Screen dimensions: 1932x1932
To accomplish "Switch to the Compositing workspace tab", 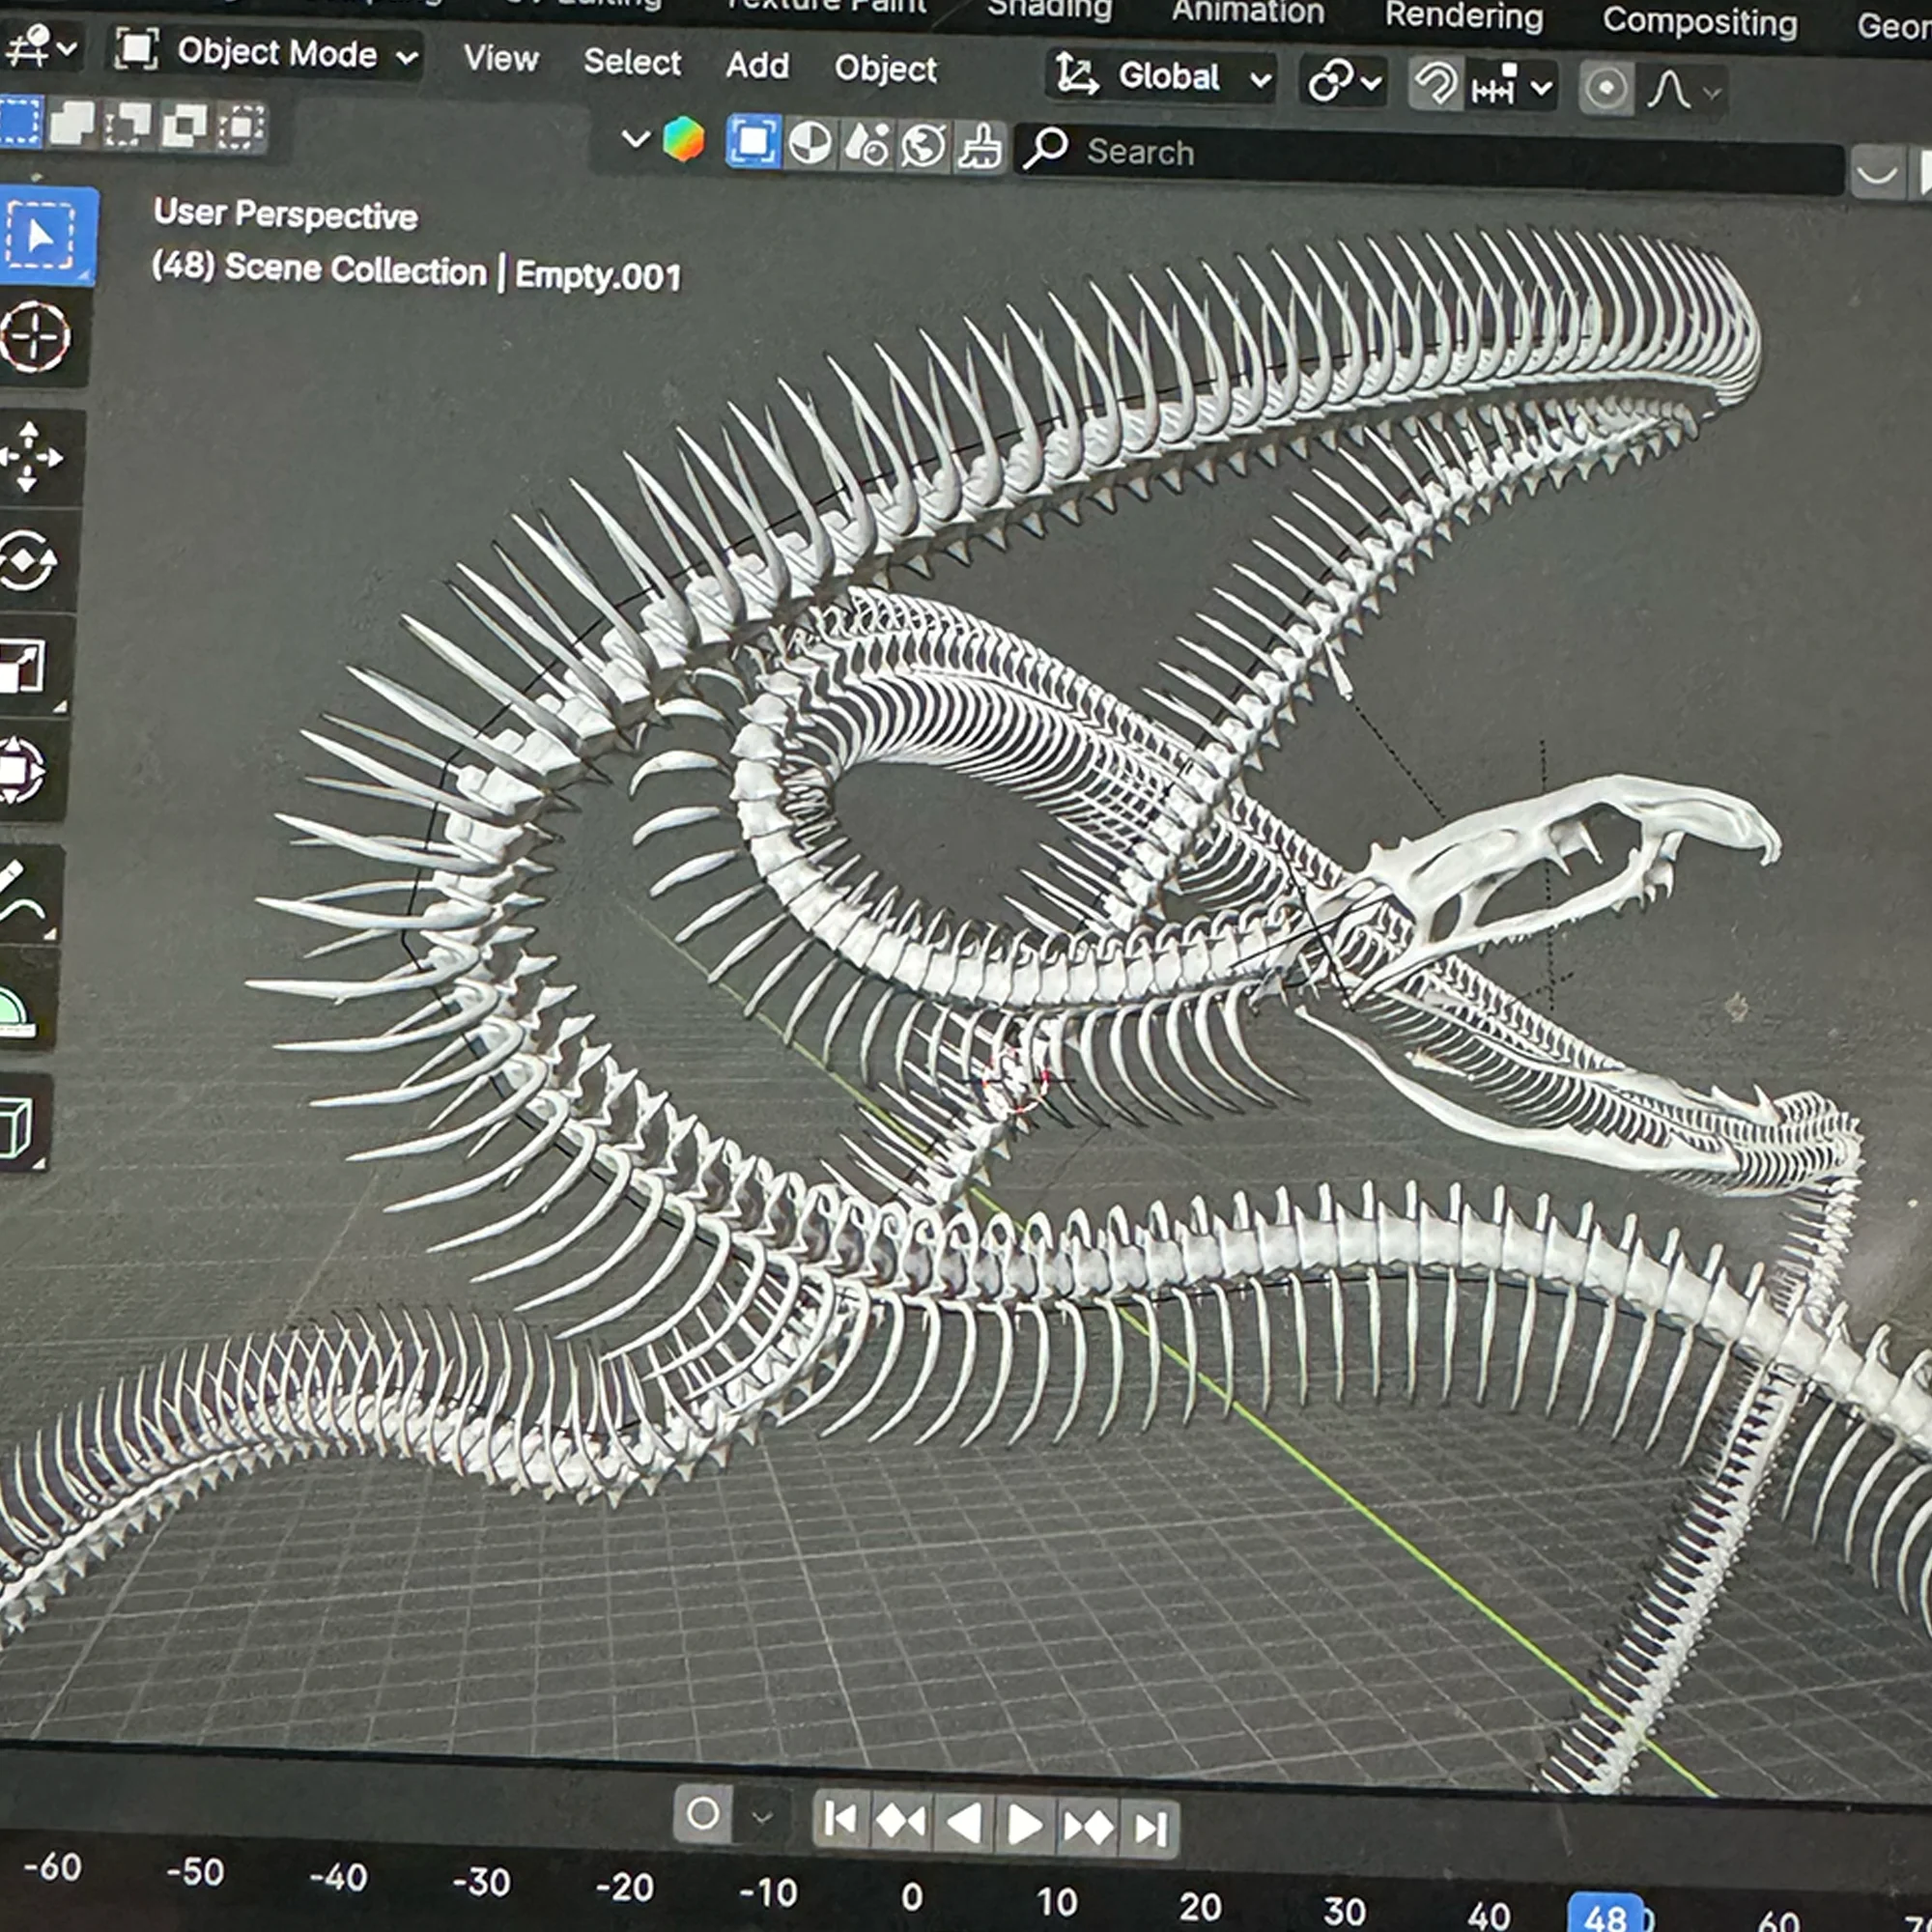I will (x=1698, y=21).
